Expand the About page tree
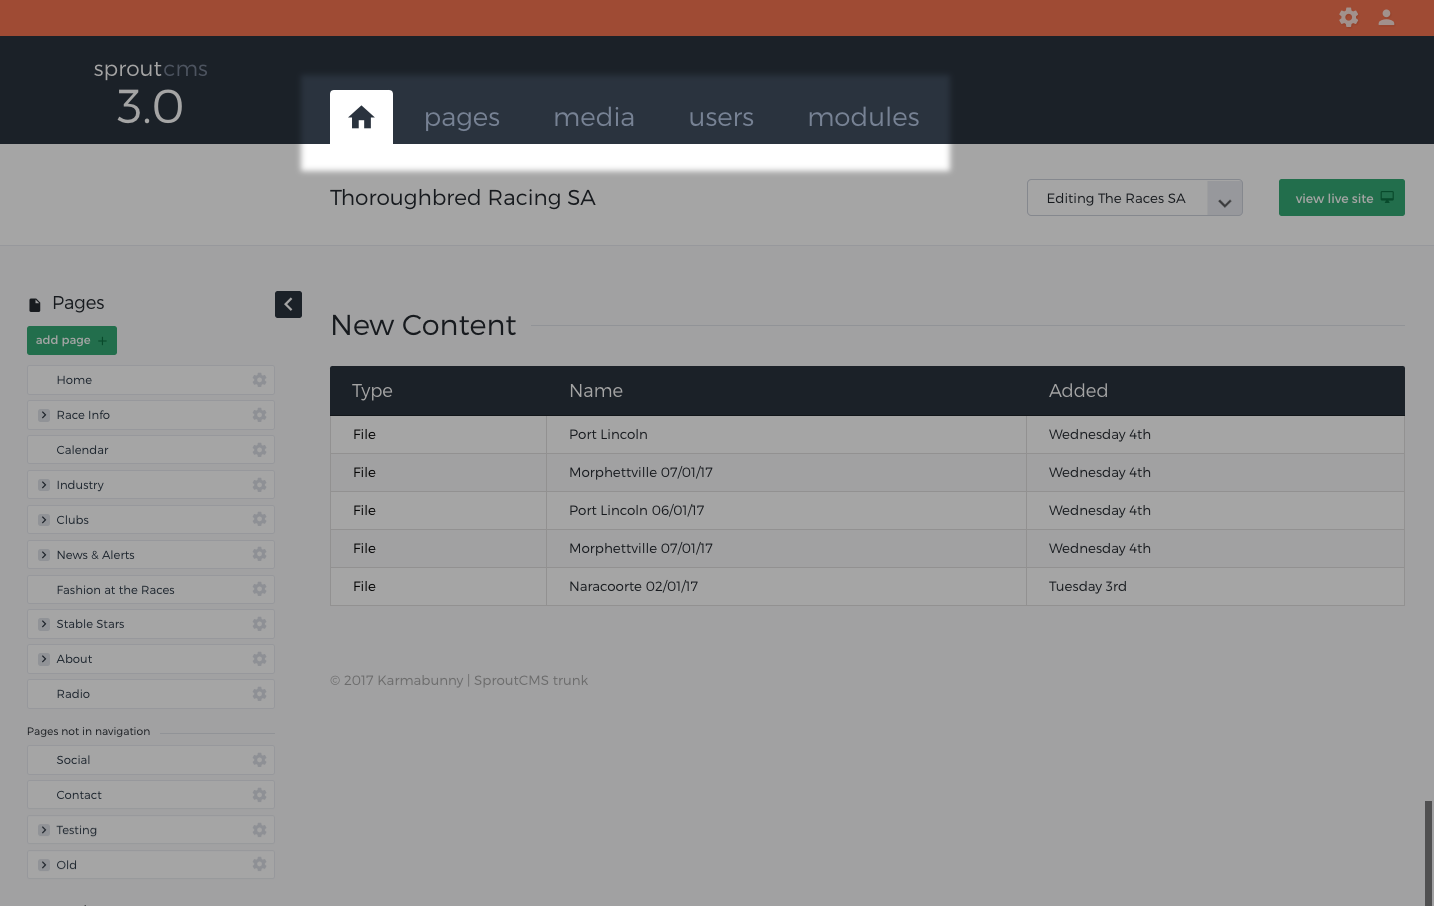Viewport: 1434px width, 906px height. [44, 659]
